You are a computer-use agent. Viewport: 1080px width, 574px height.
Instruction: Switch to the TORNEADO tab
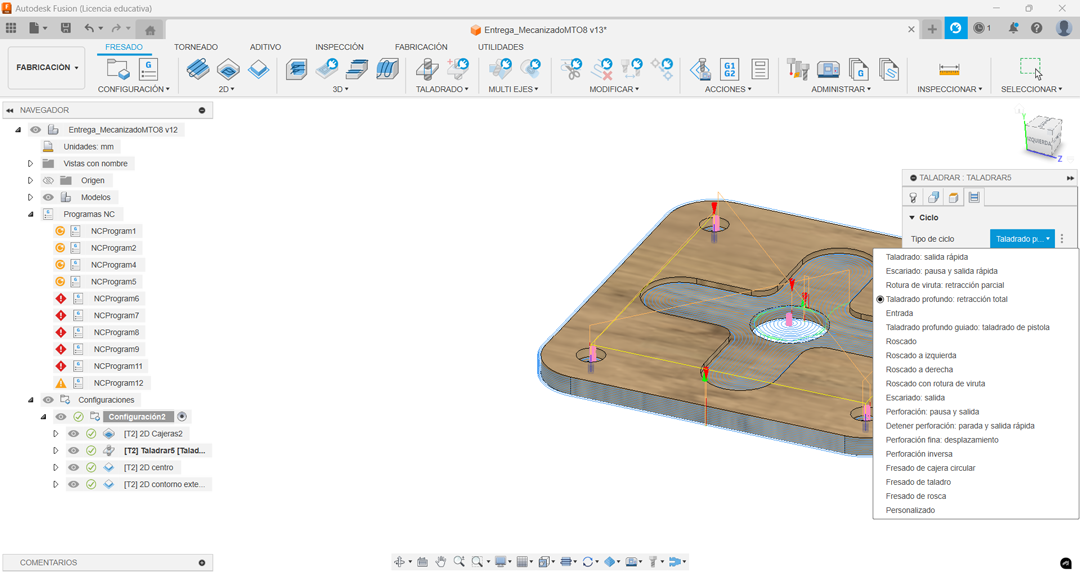point(196,47)
